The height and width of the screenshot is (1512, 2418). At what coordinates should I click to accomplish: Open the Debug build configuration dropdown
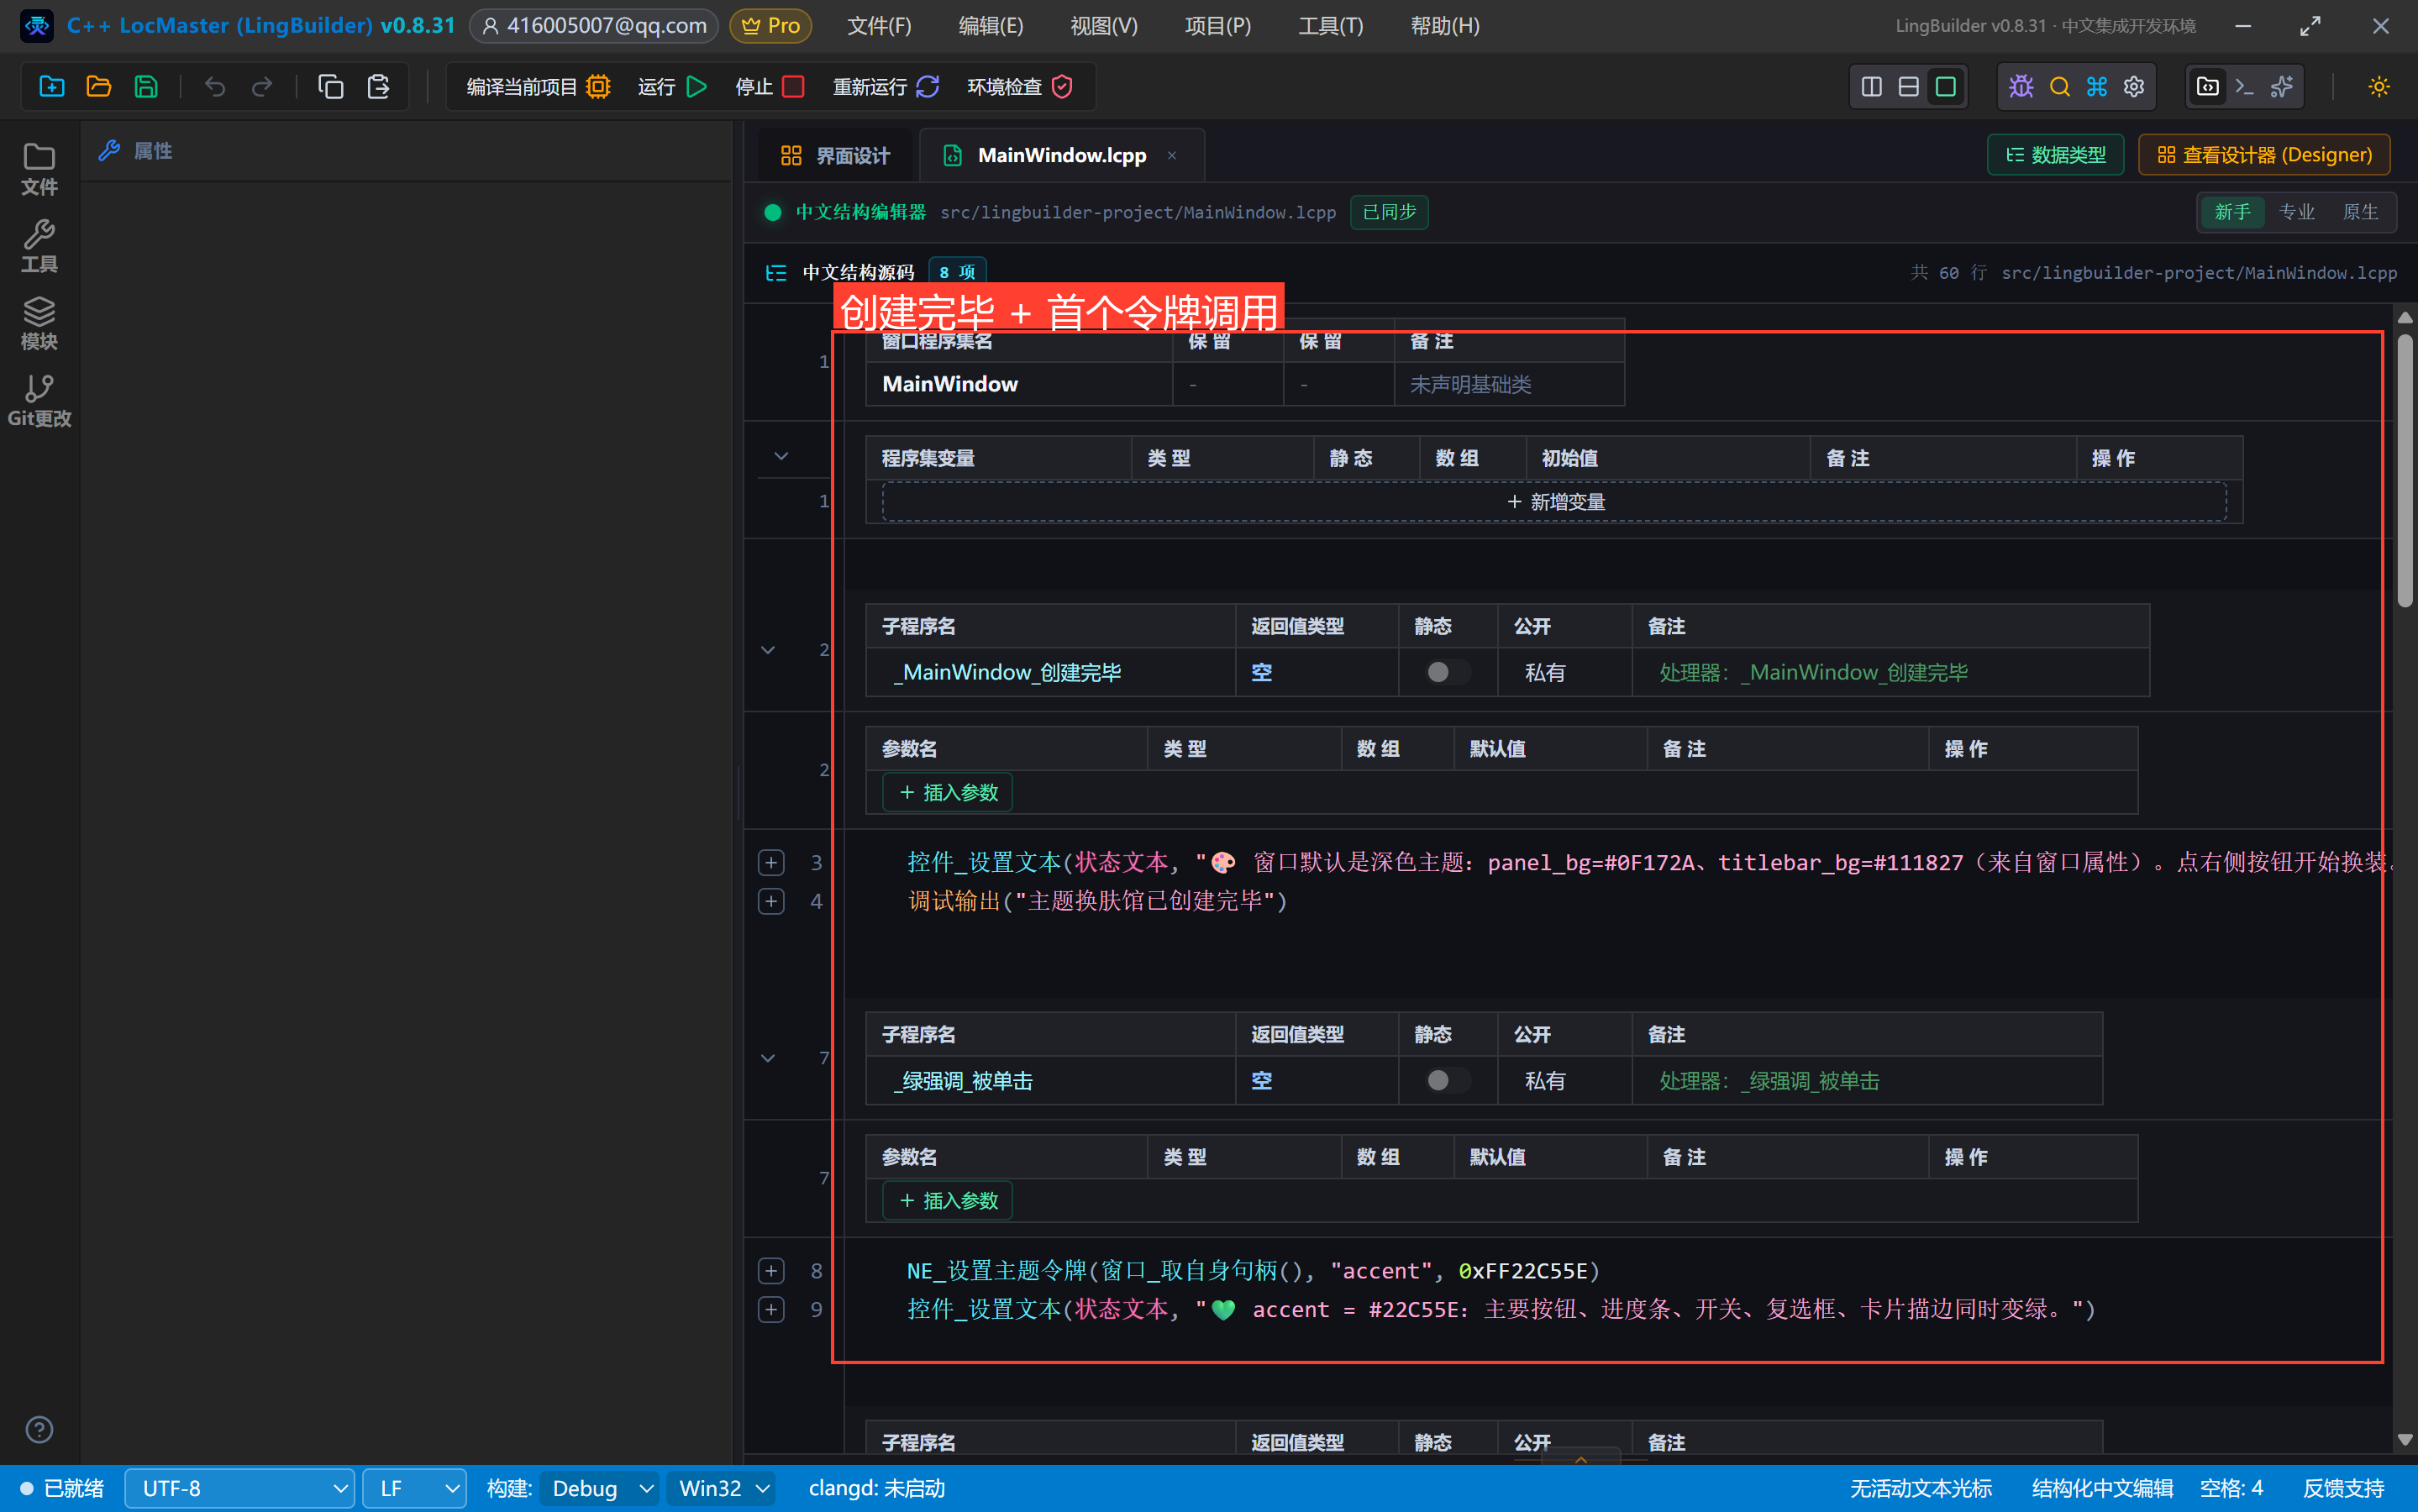click(x=600, y=1488)
